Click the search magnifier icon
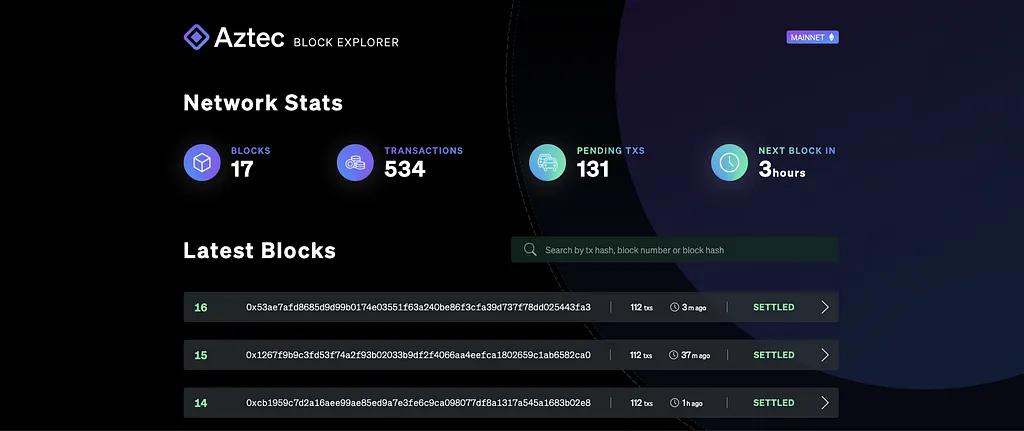Image resolution: width=1024 pixels, height=431 pixels. click(530, 249)
